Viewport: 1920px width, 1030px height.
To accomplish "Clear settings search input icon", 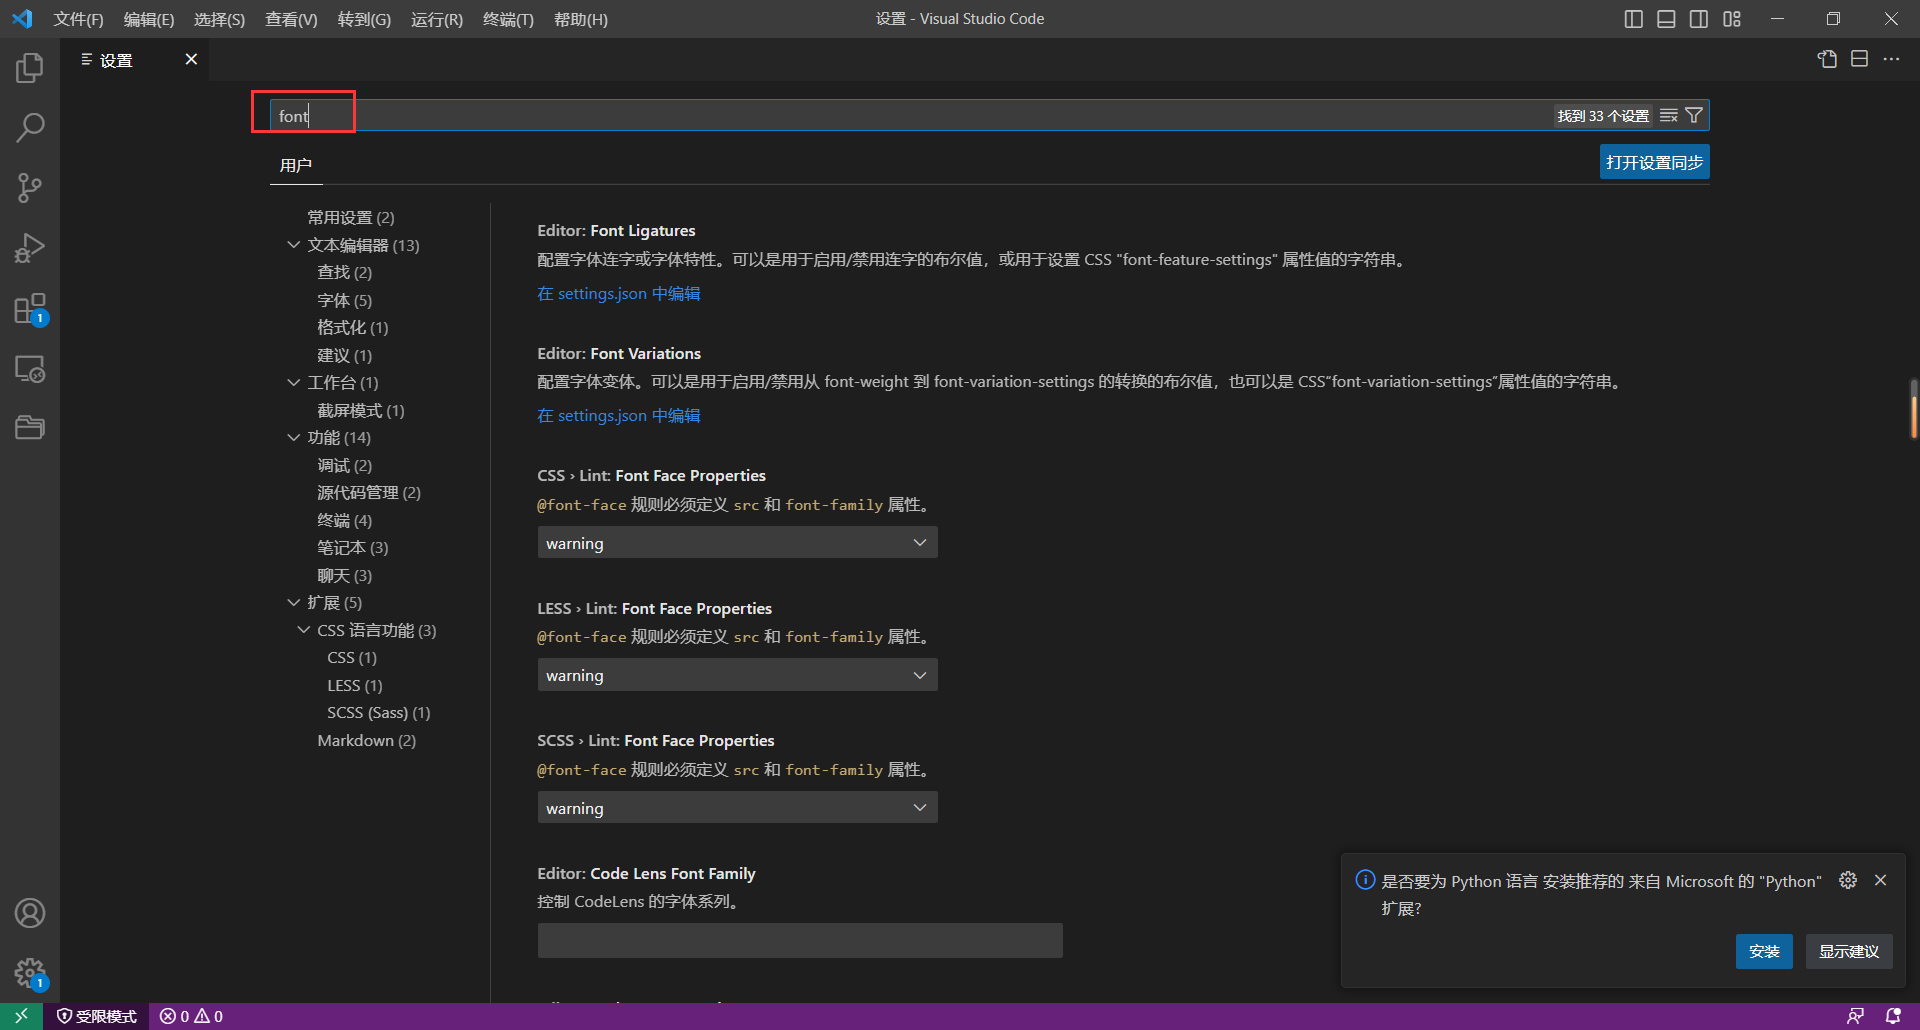I will pyautogui.click(x=1669, y=116).
